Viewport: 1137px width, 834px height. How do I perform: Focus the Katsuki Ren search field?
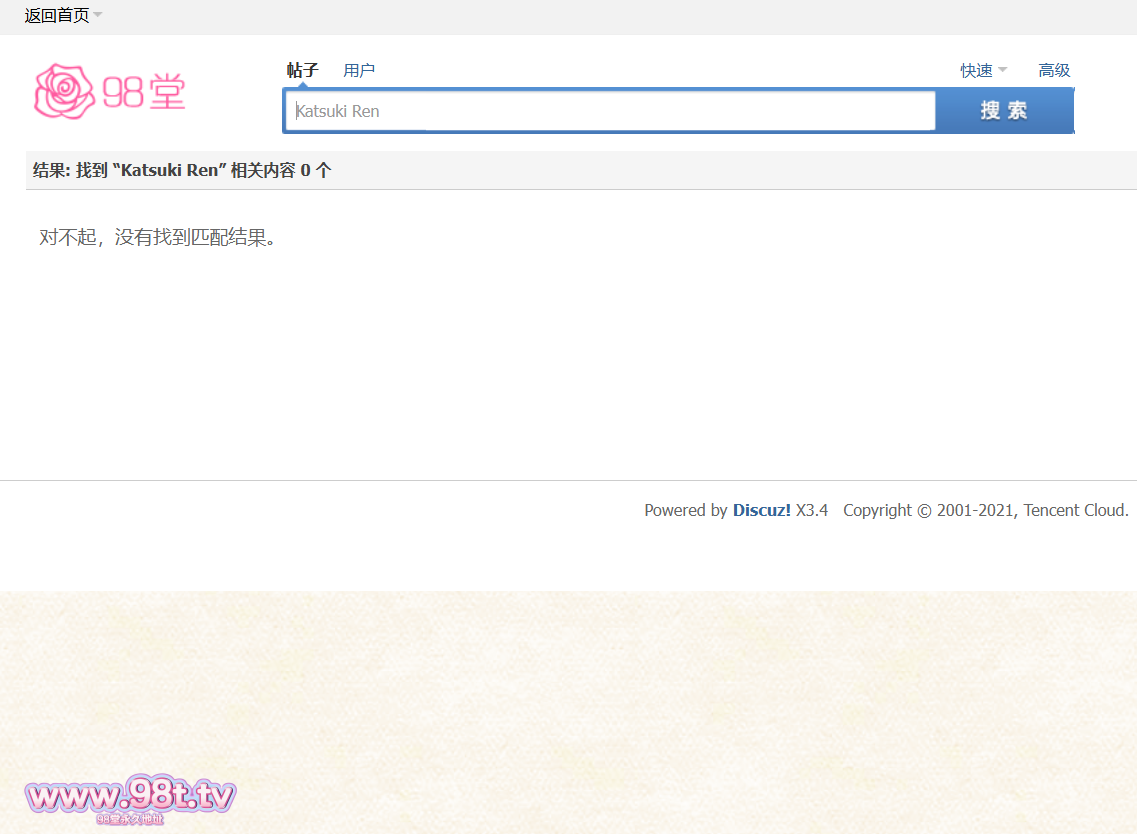(610, 111)
